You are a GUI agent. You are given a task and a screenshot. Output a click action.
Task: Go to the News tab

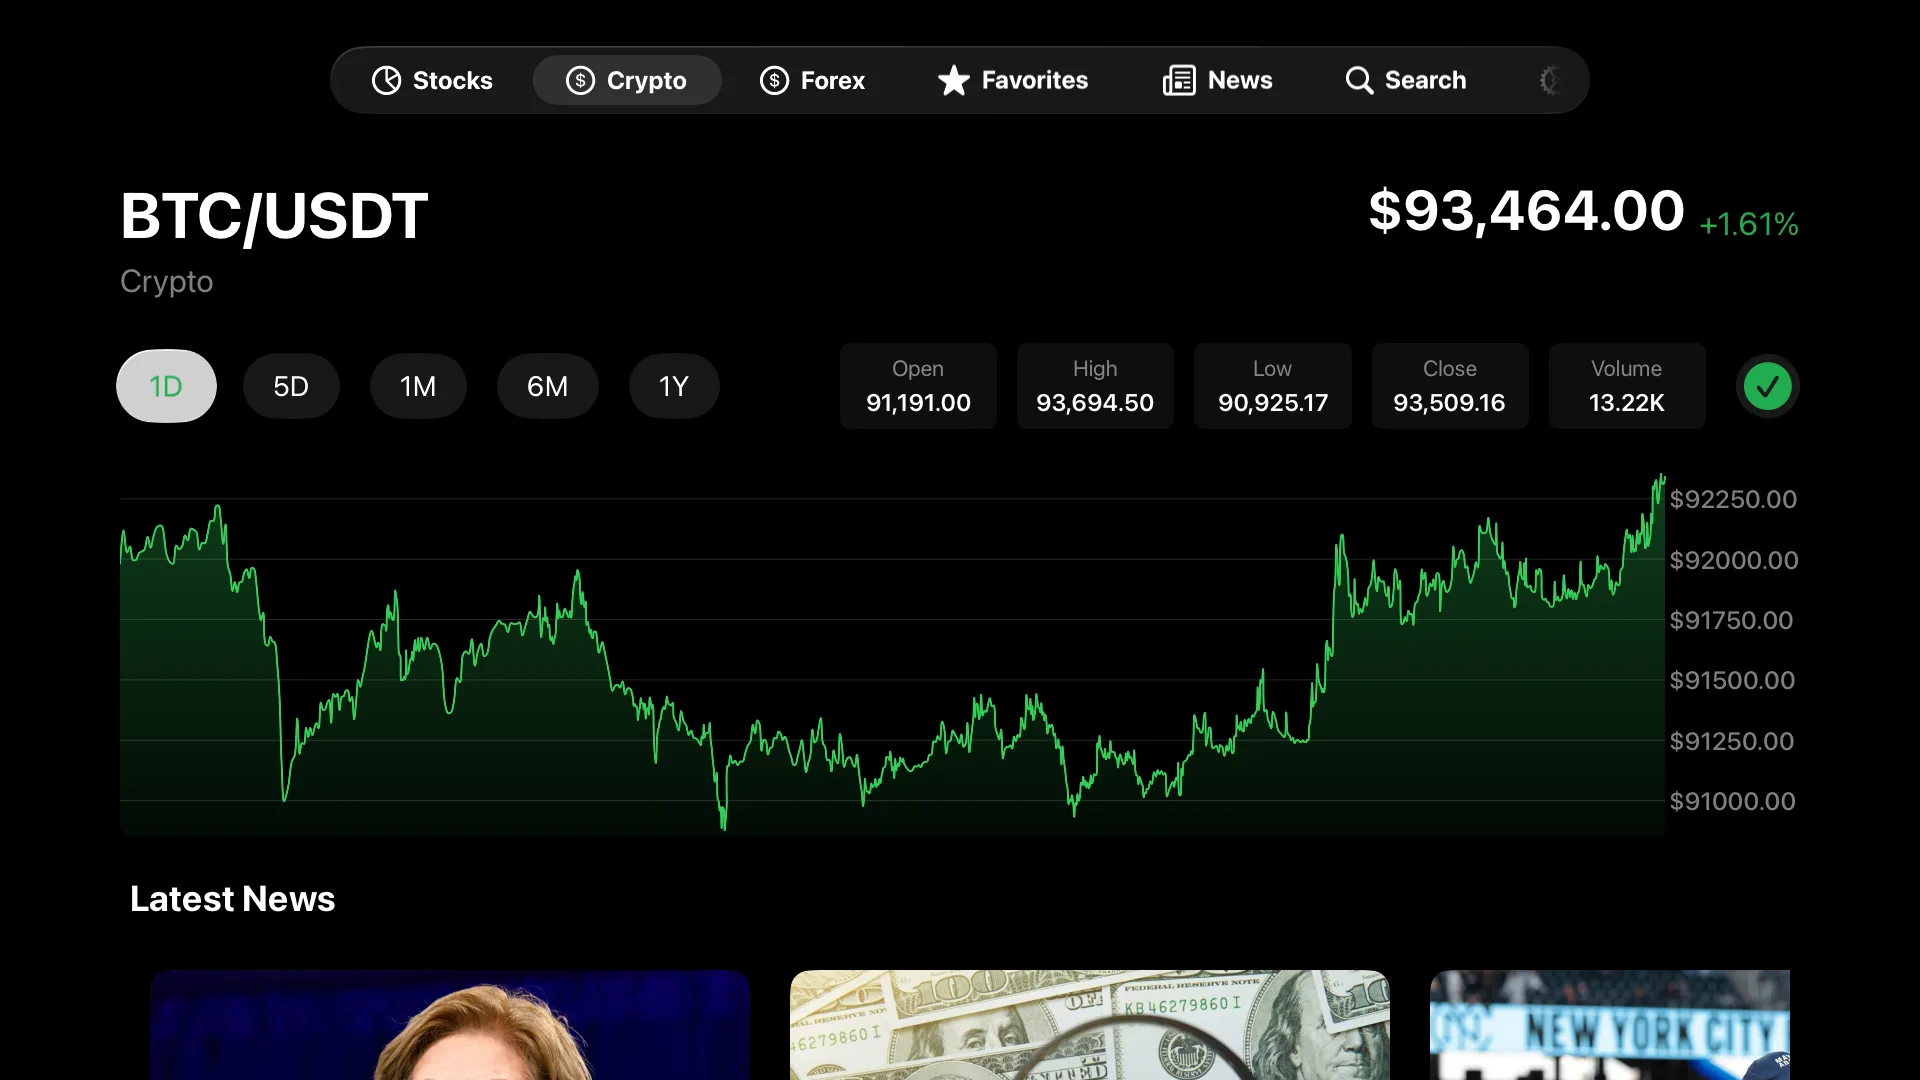pos(1218,80)
